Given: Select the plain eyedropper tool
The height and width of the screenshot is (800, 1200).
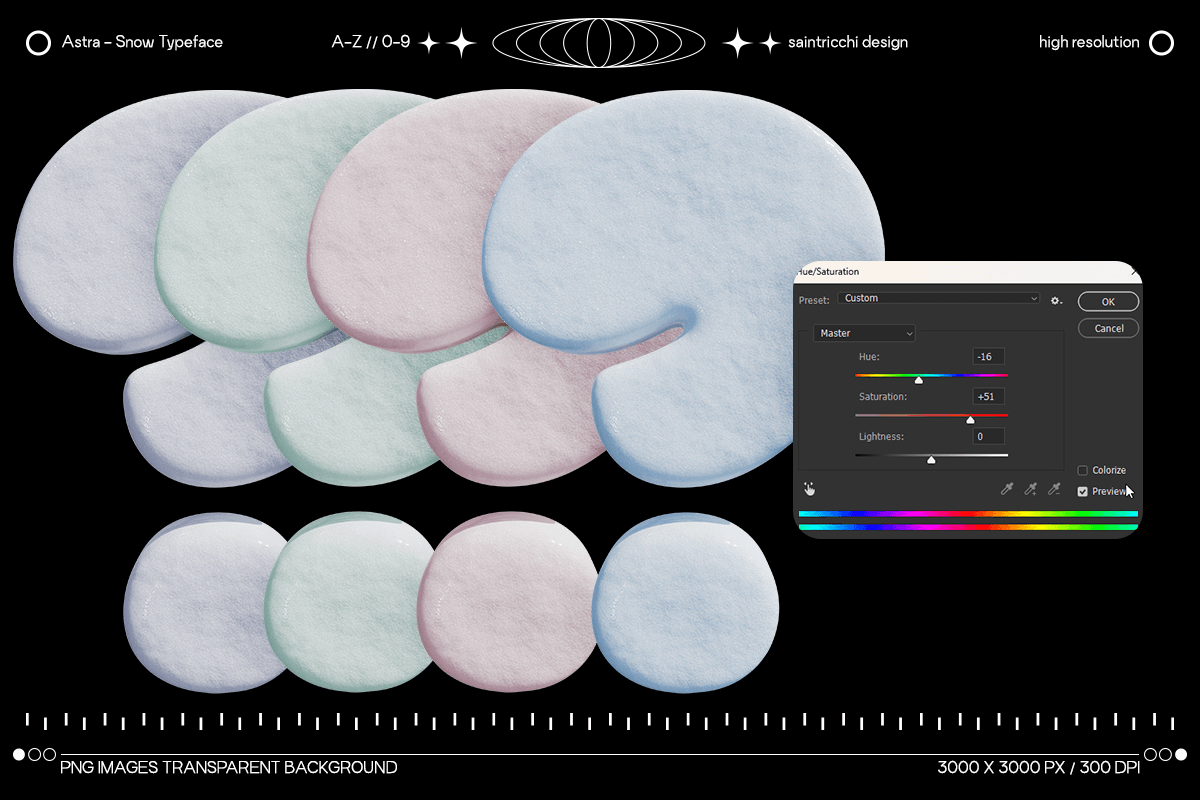Looking at the screenshot, I should click(x=1007, y=489).
